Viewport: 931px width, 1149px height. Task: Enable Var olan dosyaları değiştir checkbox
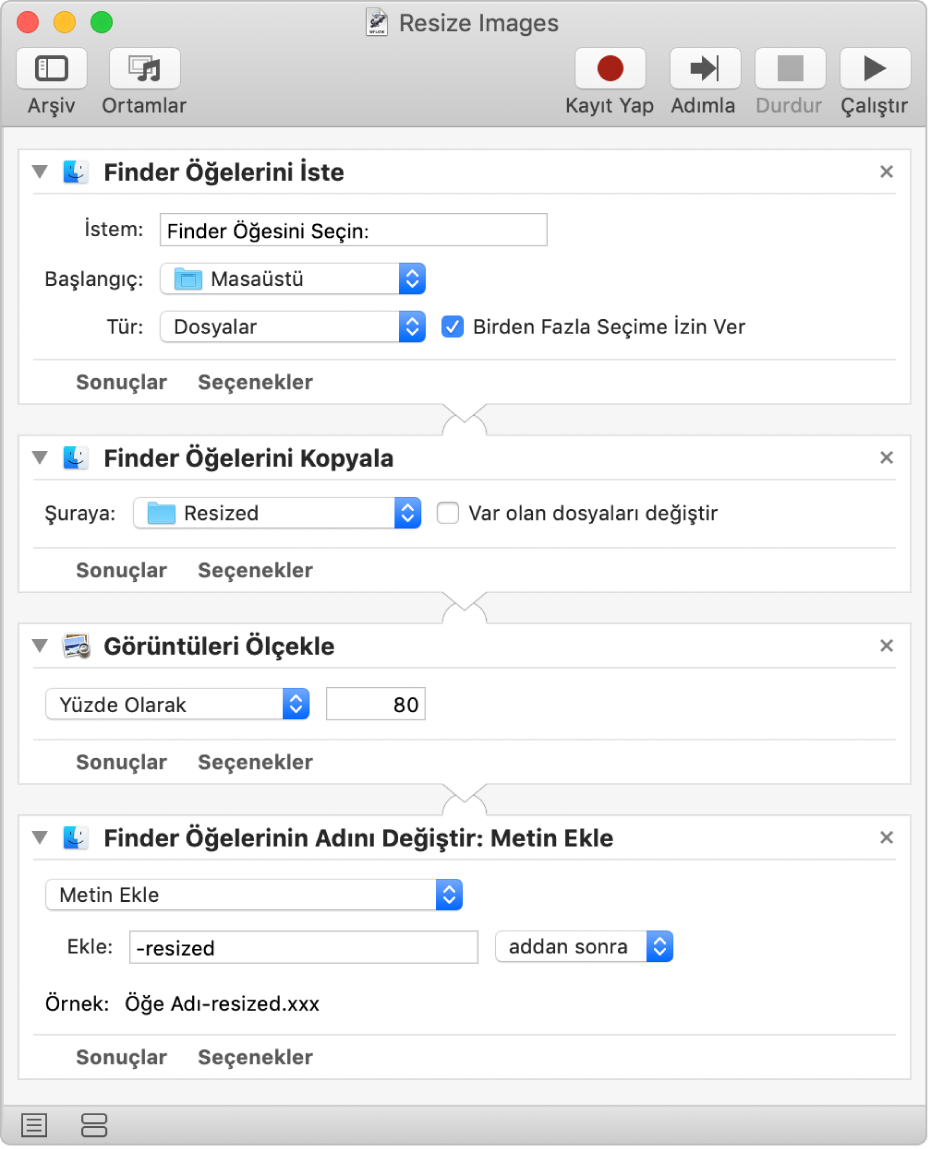[449, 514]
